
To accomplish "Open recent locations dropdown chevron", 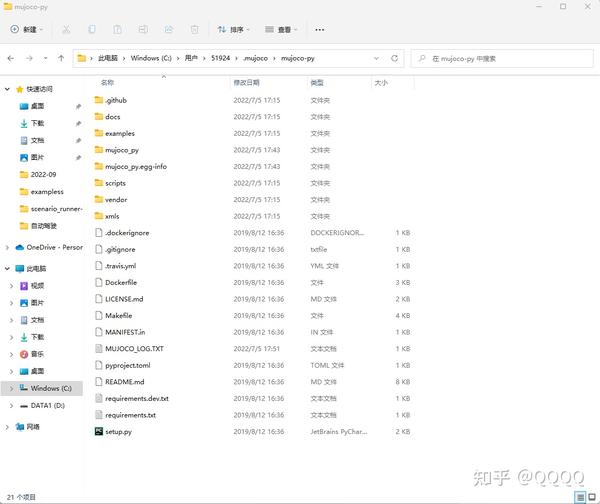I will click(x=46, y=59).
